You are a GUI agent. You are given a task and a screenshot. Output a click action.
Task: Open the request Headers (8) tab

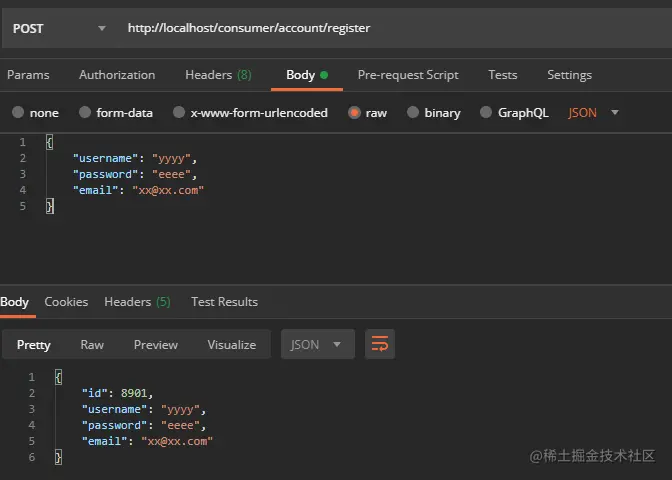(218, 75)
